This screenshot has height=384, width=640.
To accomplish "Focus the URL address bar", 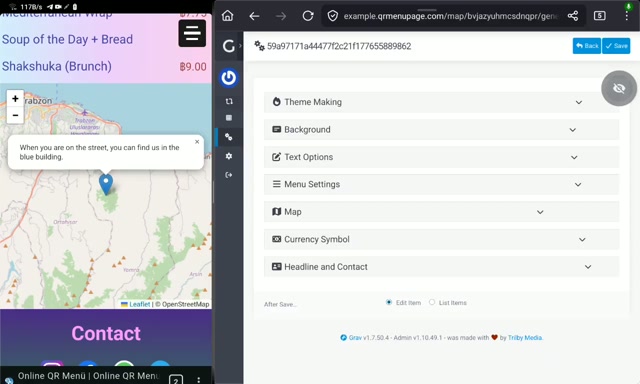I will click(450, 16).
